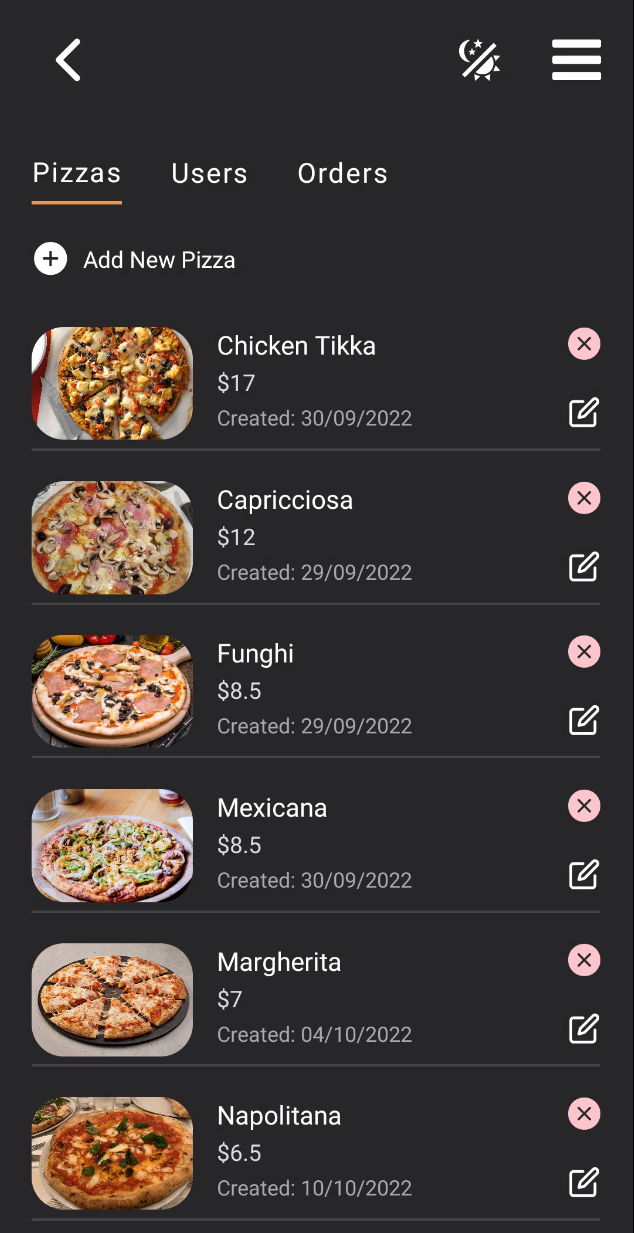Viewport: 634px width, 1233px height.
Task: Delete the Capricciosa pizza entry
Action: [x=584, y=498]
